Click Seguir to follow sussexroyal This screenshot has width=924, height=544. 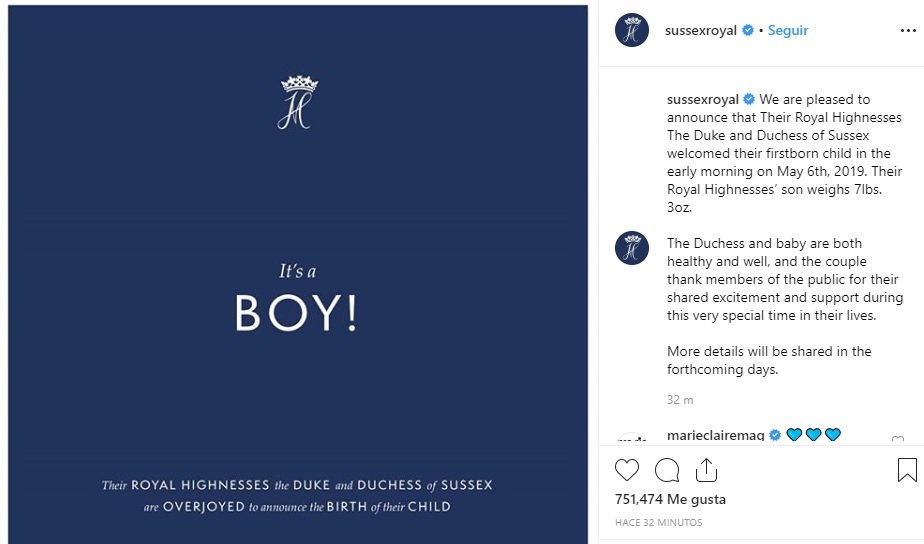point(788,31)
